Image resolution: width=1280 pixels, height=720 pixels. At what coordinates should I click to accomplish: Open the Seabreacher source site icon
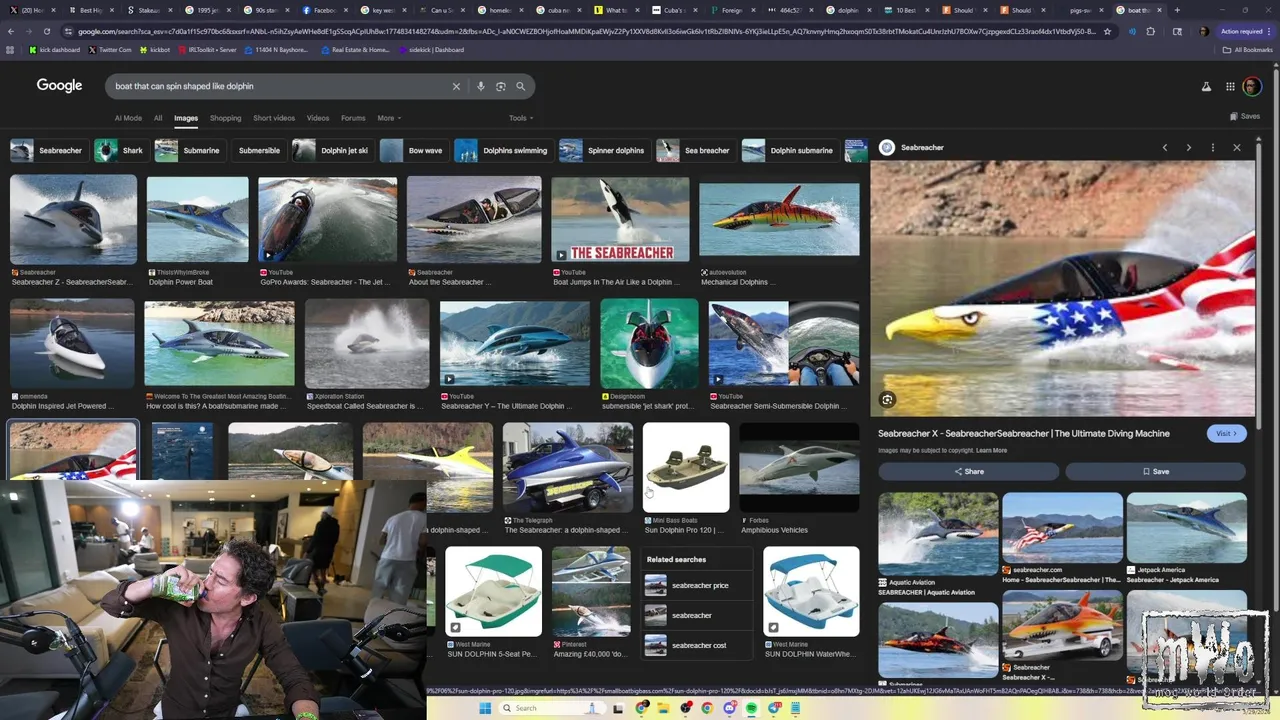[x=887, y=148]
